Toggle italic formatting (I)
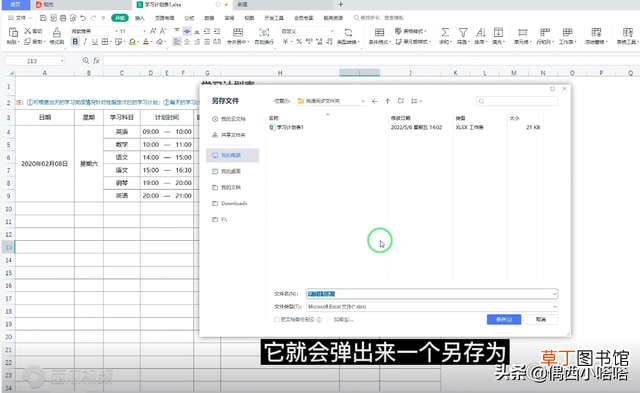 (85, 42)
